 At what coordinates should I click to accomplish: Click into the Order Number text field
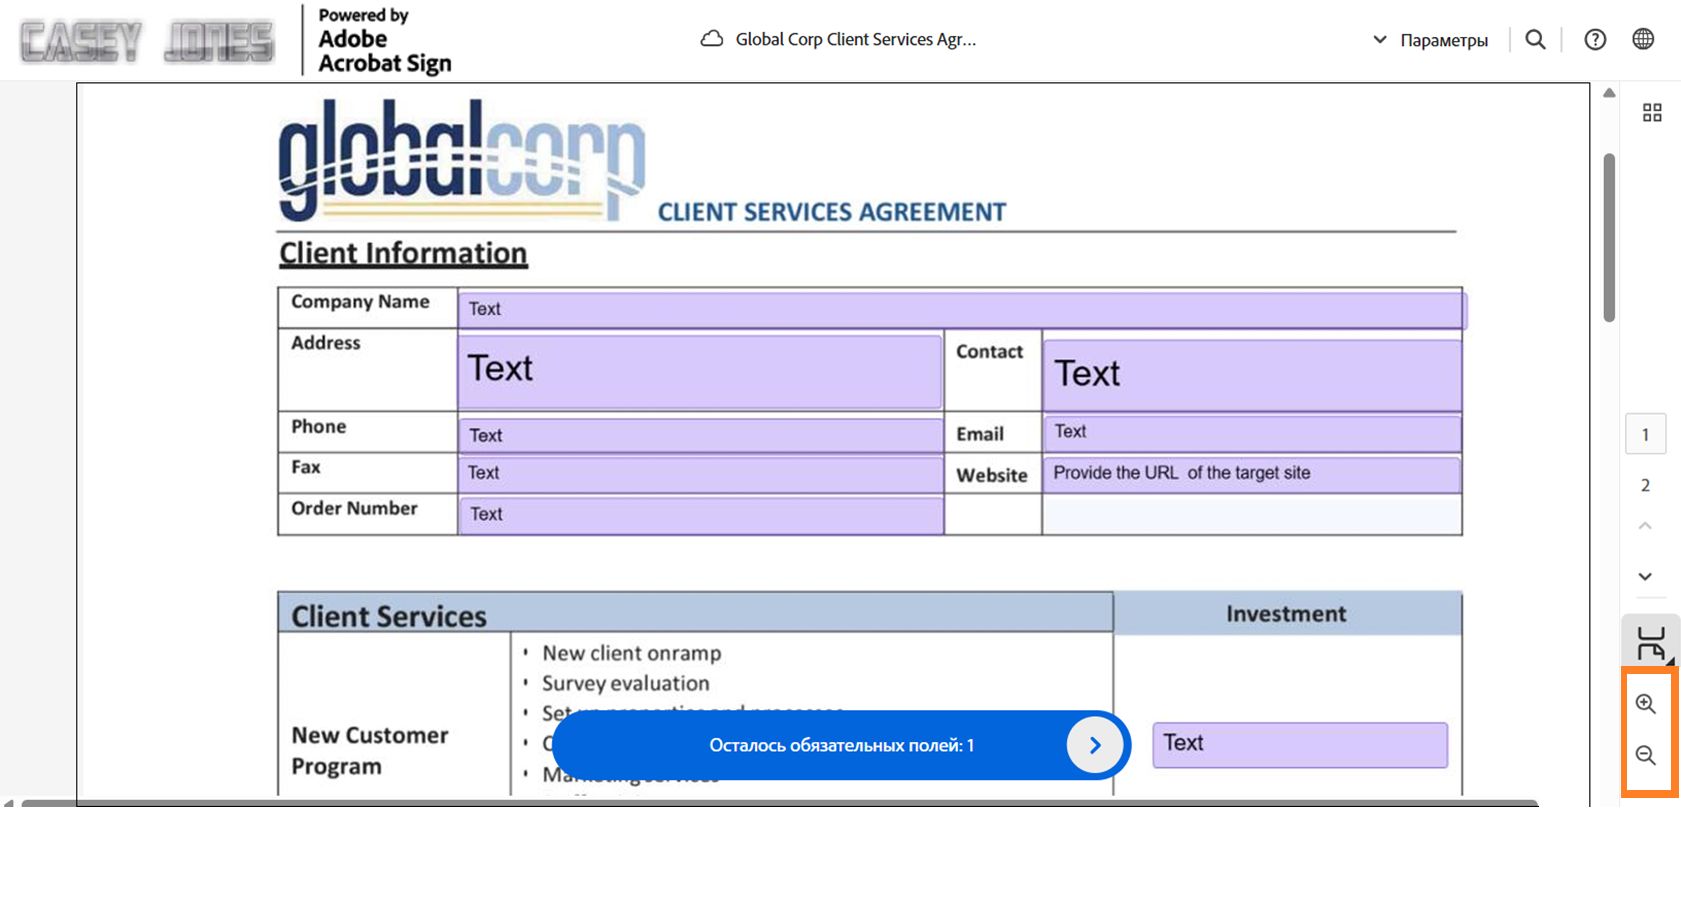click(700, 514)
